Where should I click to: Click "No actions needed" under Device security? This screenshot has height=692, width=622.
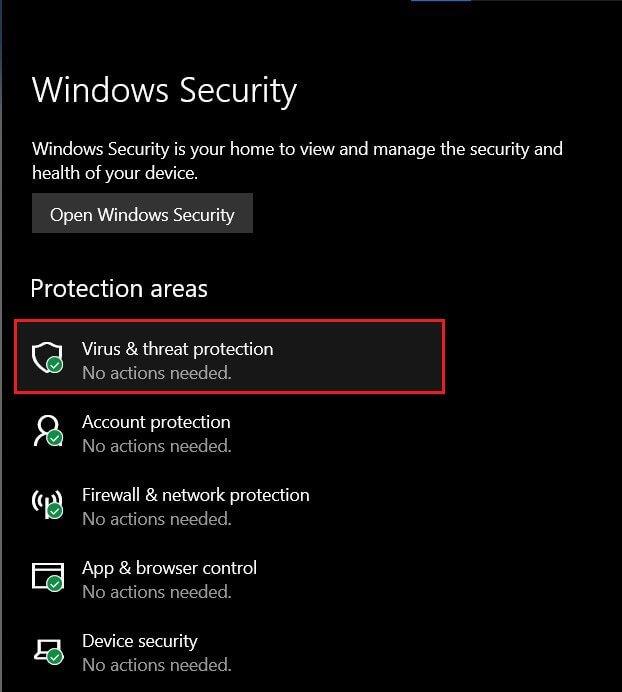point(156,665)
